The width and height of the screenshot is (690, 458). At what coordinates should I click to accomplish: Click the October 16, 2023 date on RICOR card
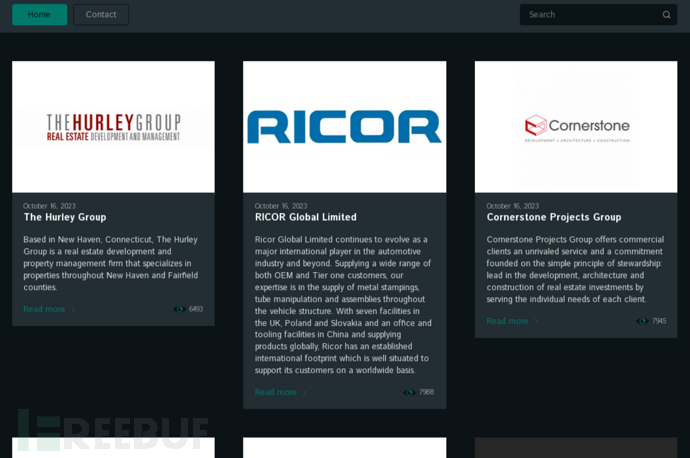281,206
